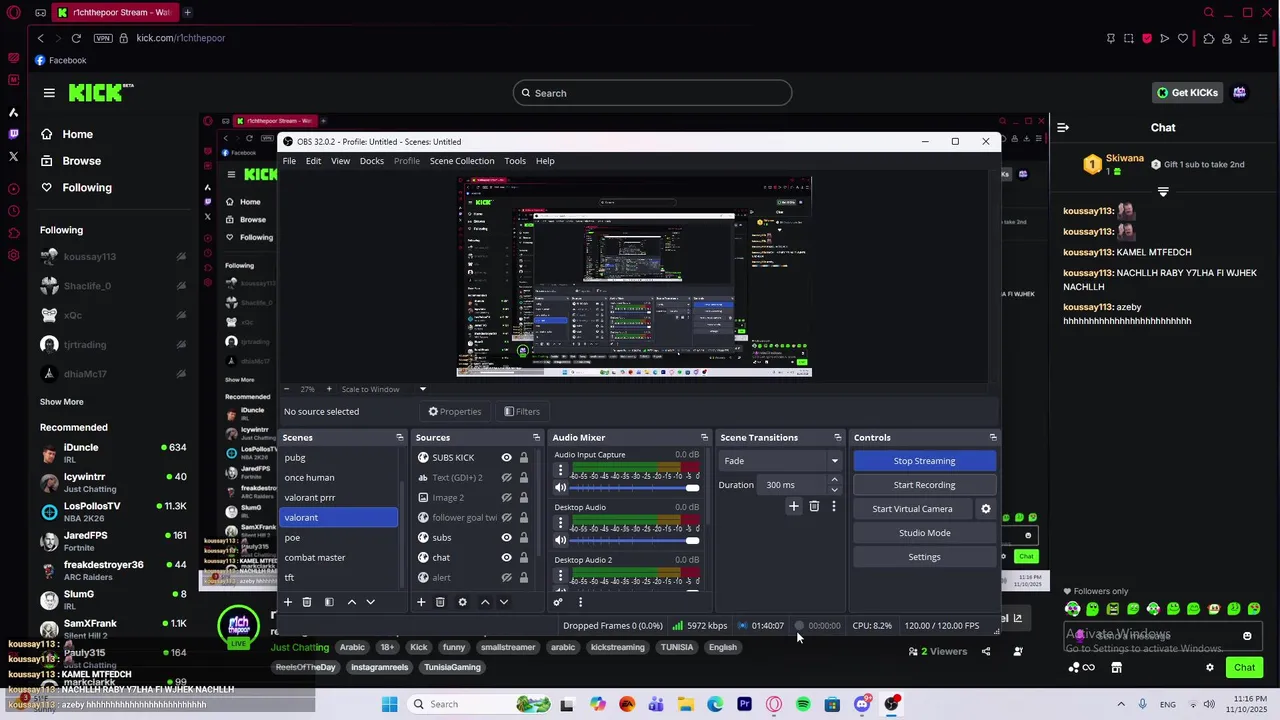This screenshot has width=1280, height=720.
Task: Adjust the Desktop Audio volume slider
Action: (x=634, y=540)
